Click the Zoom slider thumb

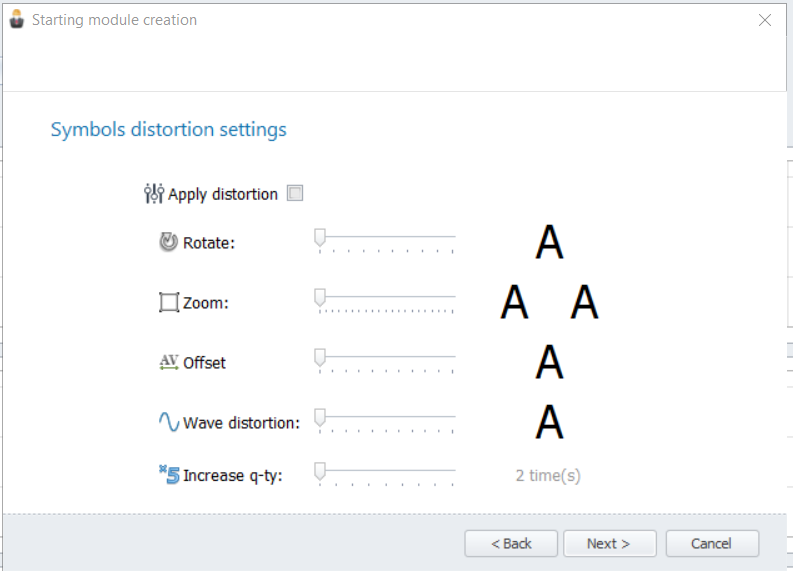[320, 298]
